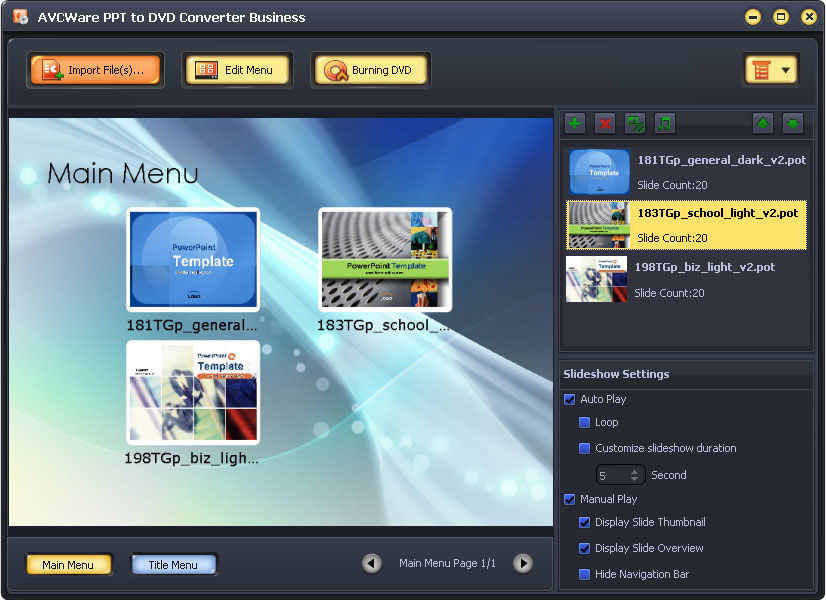Click the 198TGp_biz list thumbnail
Screen dimensions: 826x600
[x=596, y=279]
